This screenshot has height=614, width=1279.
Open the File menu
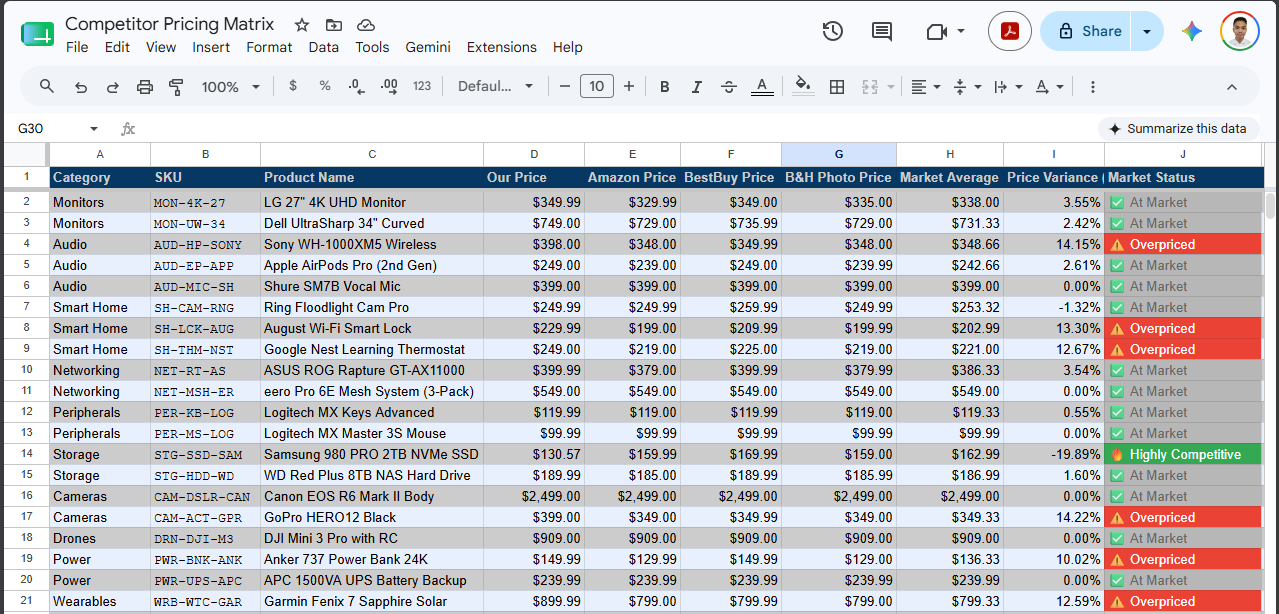click(77, 47)
